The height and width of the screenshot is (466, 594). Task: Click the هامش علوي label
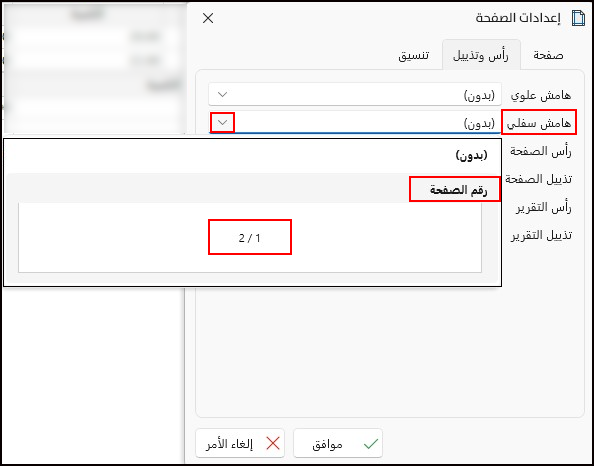tap(541, 95)
